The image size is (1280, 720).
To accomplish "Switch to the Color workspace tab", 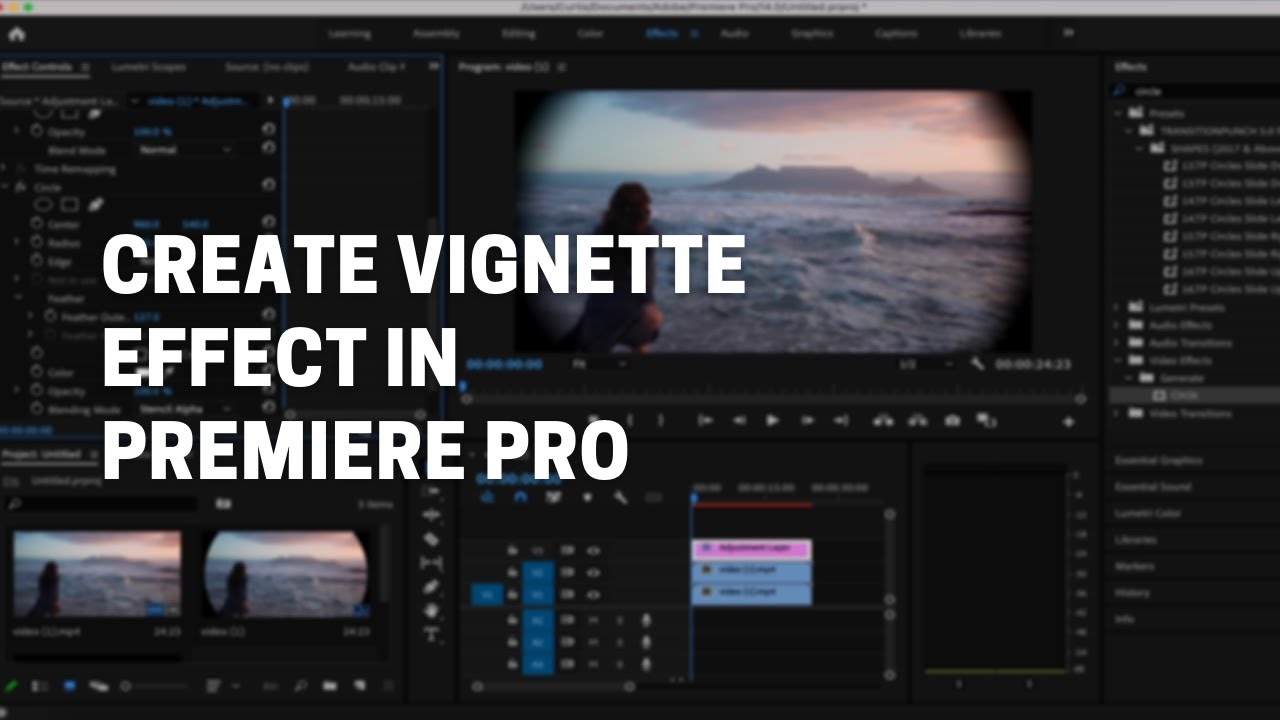I will (590, 34).
